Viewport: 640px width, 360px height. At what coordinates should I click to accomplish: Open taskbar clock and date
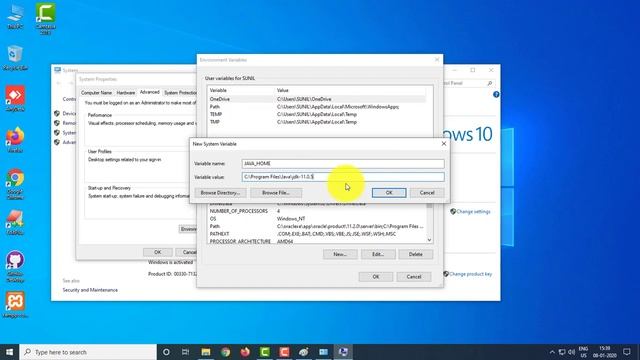click(x=605, y=352)
